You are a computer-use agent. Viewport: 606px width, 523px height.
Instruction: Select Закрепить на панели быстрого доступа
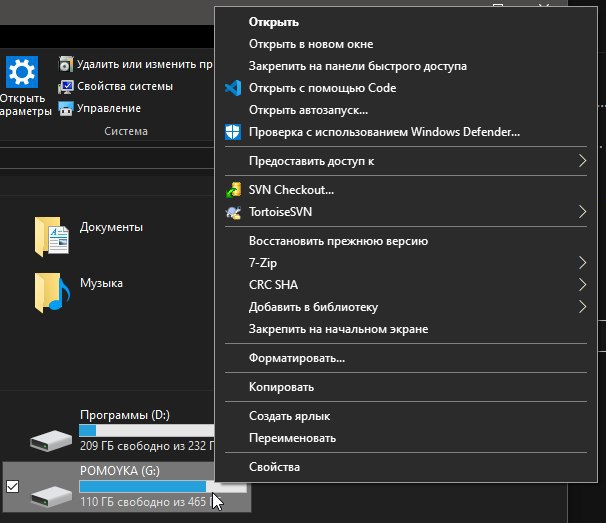[406, 66]
